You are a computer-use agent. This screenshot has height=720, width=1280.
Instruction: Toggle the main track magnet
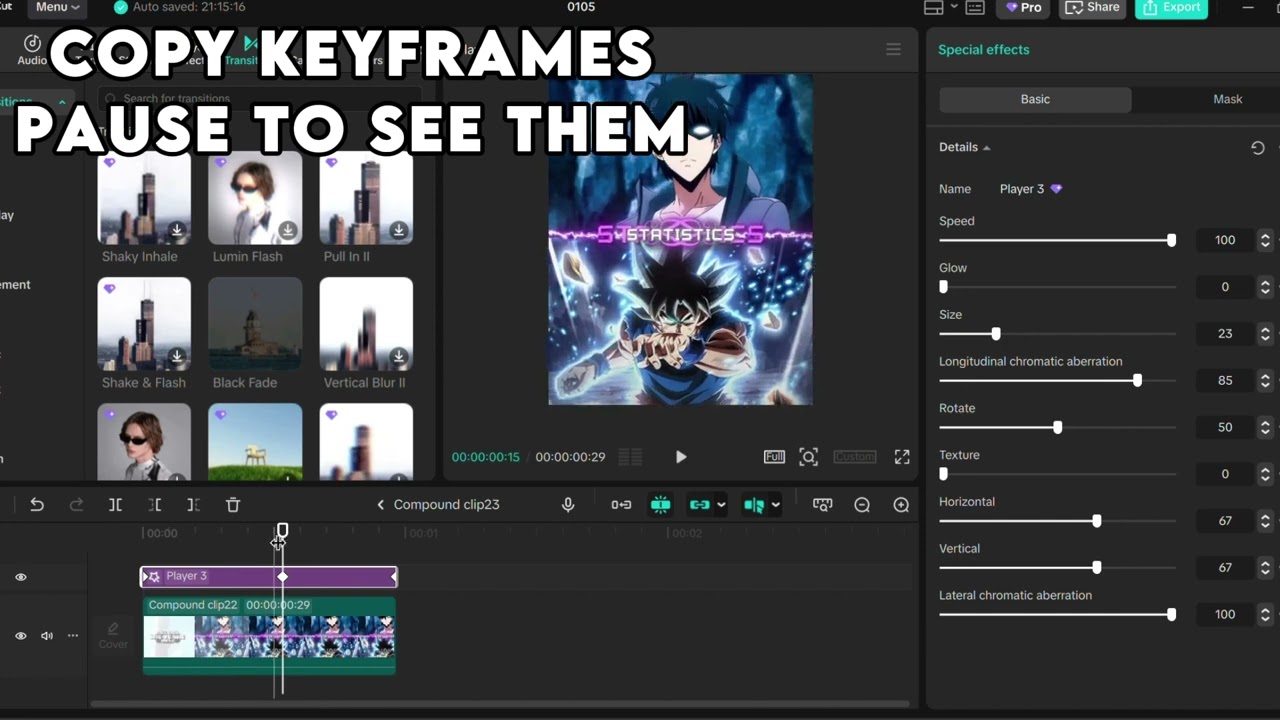tap(621, 505)
